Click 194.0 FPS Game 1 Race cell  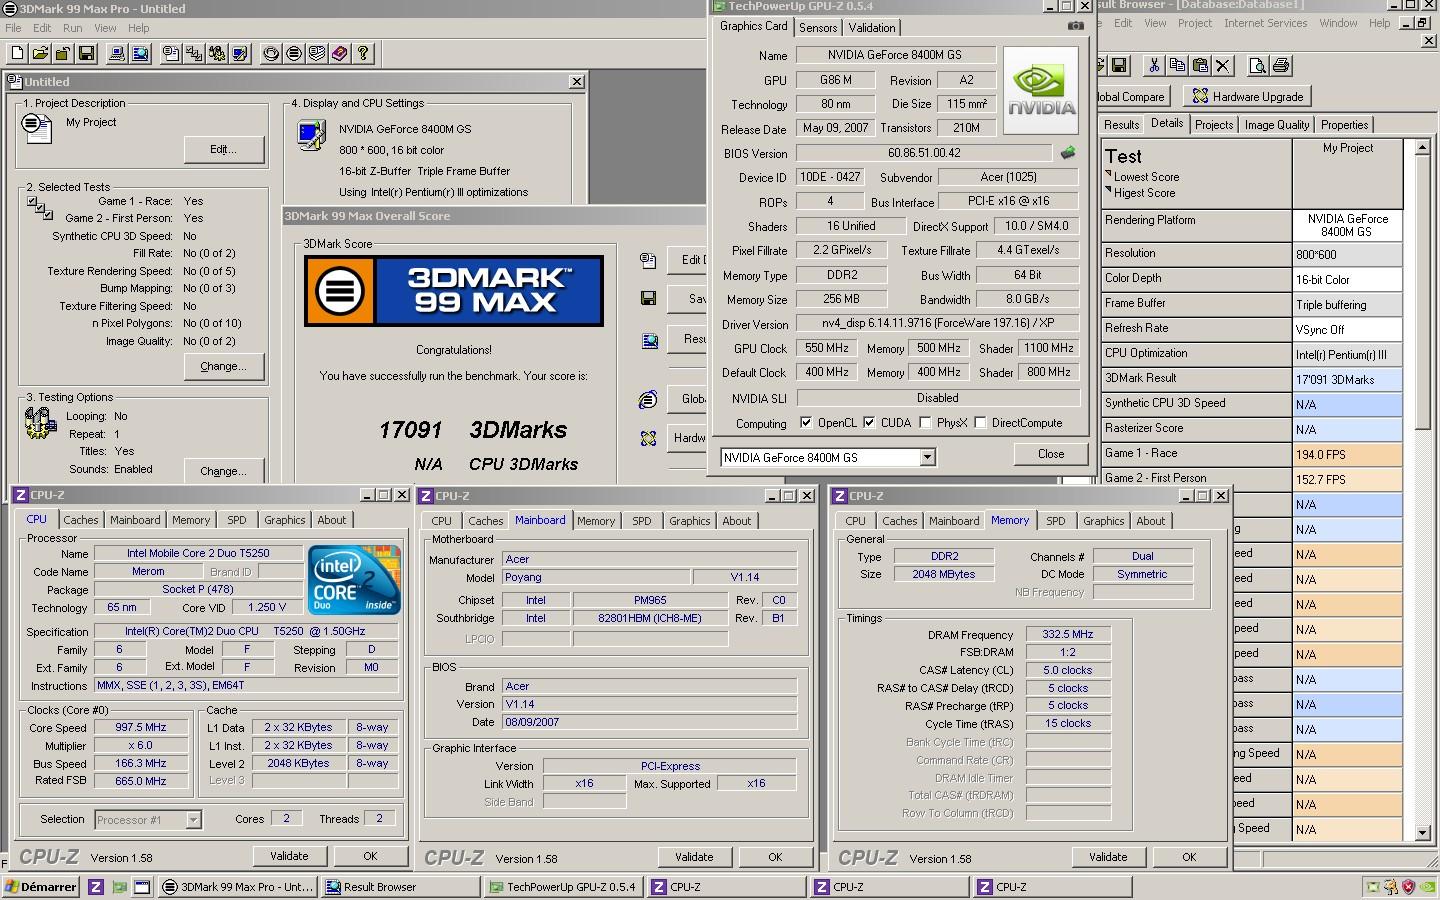pyautogui.click(x=1347, y=455)
